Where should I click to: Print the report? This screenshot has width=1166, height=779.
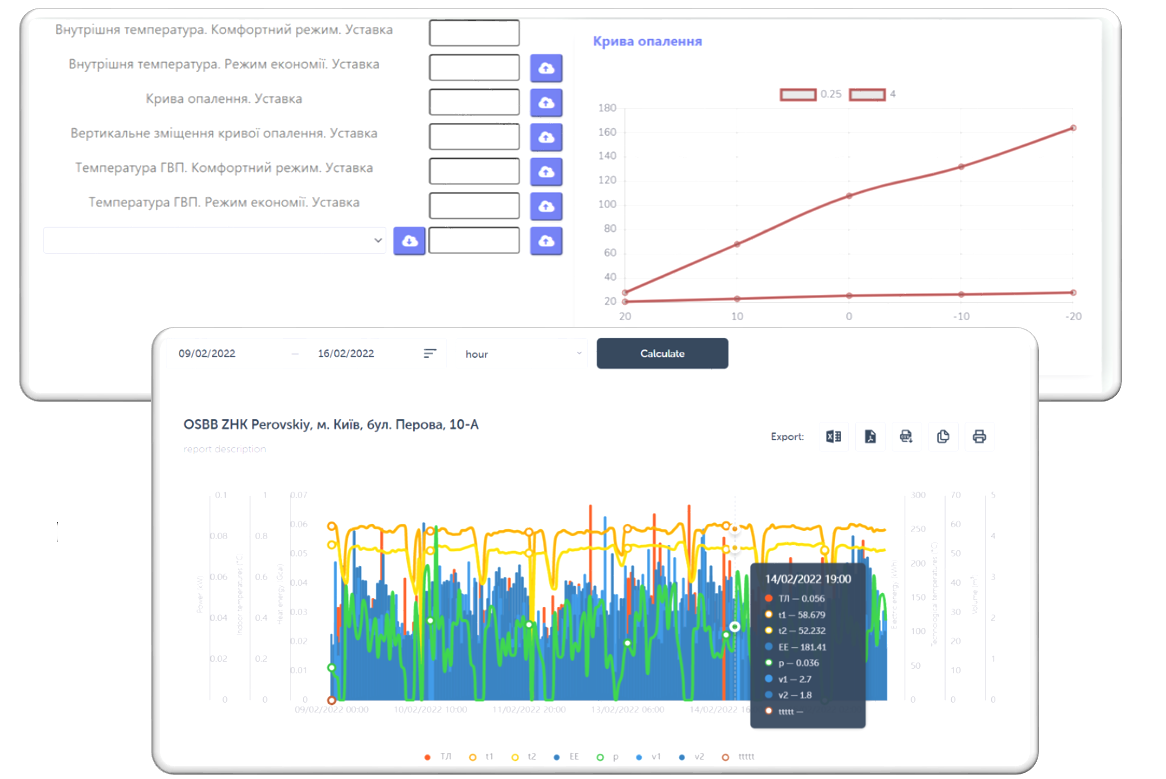[979, 436]
